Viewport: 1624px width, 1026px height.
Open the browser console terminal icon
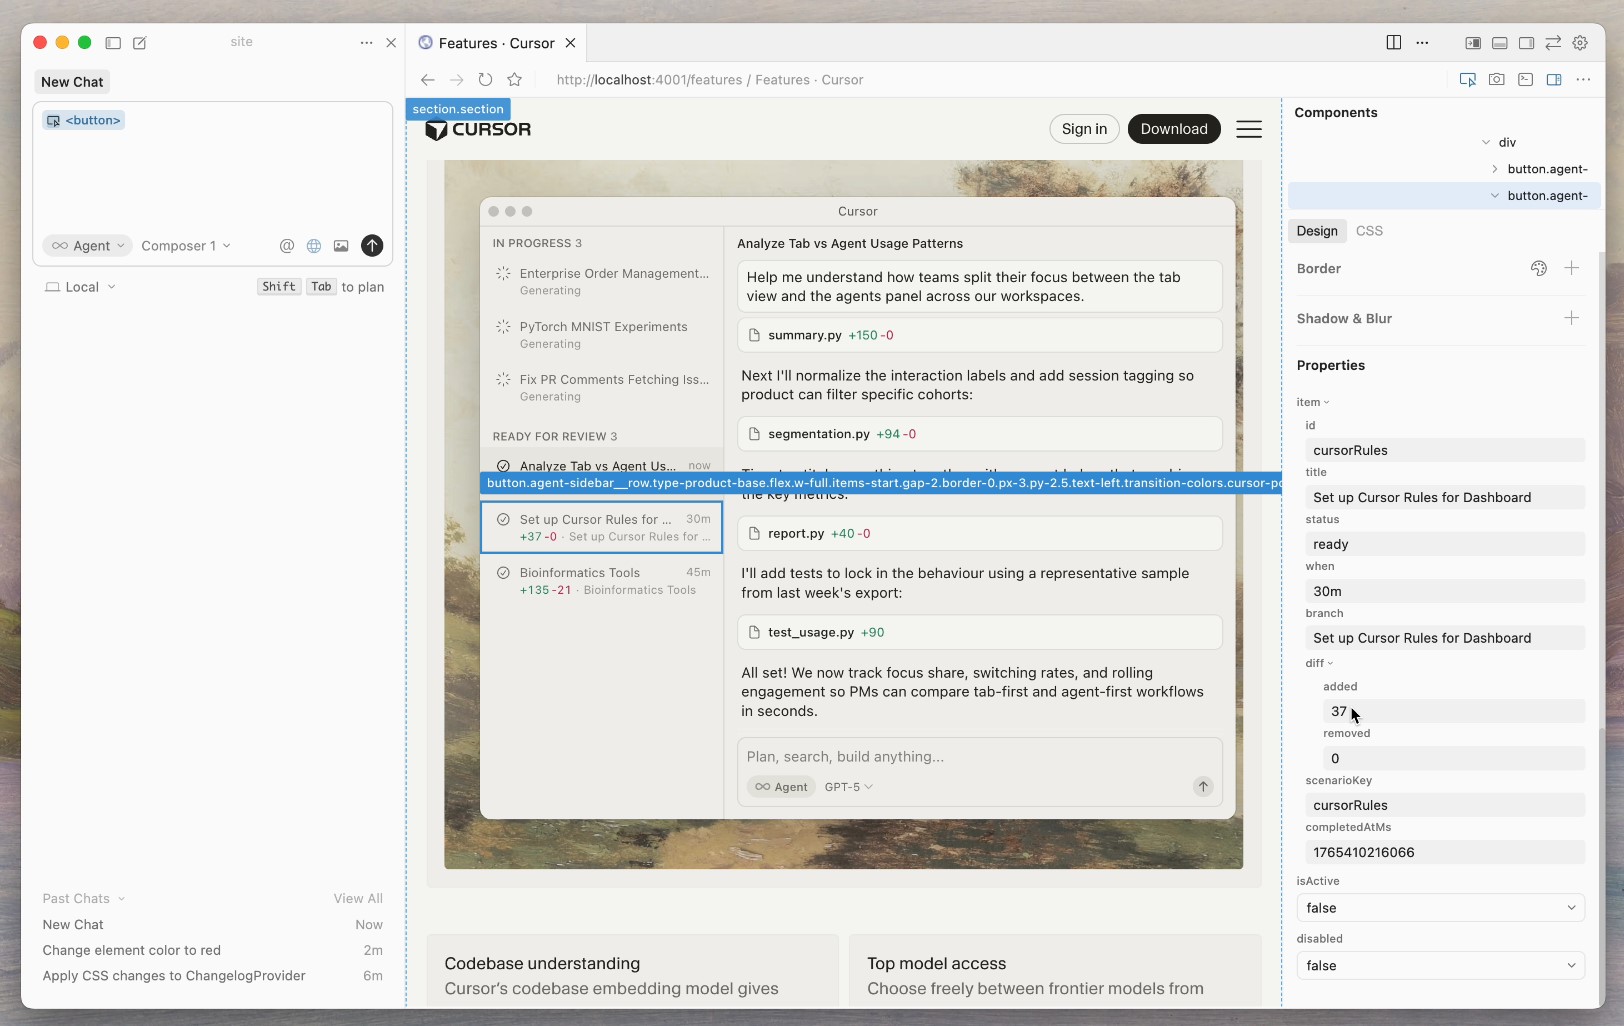(1525, 80)
